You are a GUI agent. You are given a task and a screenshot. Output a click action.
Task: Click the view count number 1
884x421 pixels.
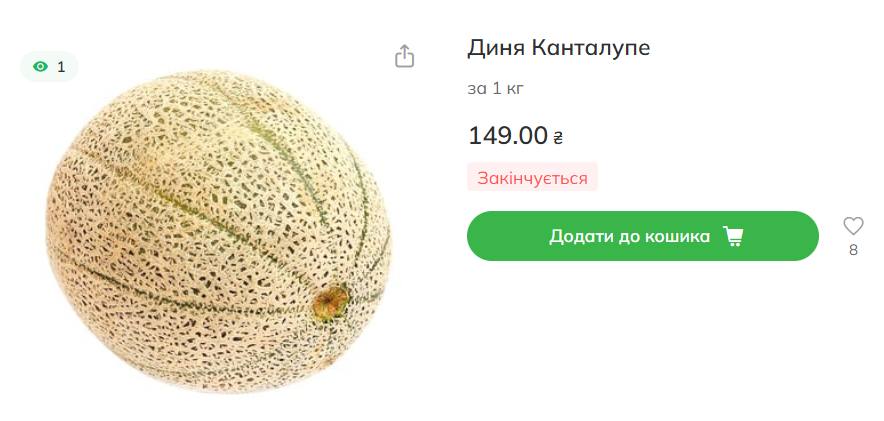point(61,67)
